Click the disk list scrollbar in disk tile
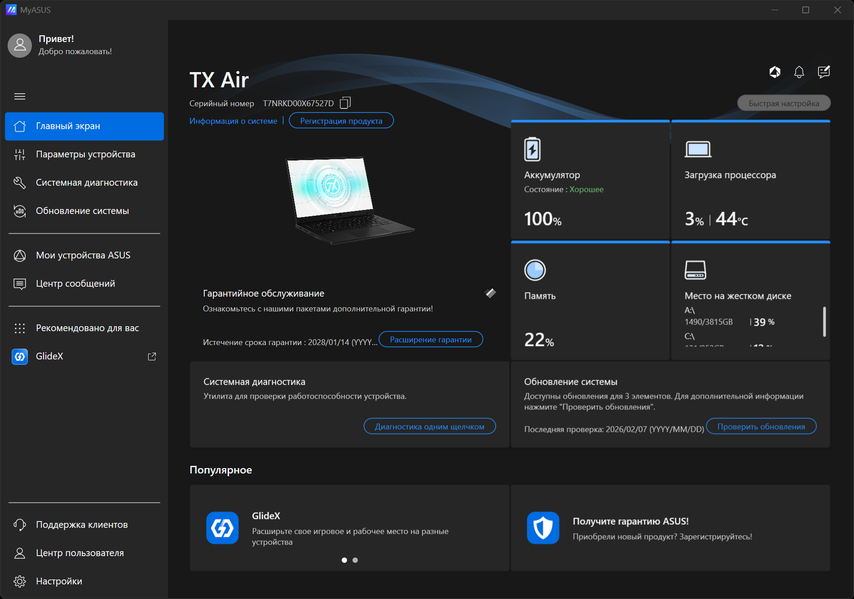This screenshot has width=854, height=599. tap(824, 322)
